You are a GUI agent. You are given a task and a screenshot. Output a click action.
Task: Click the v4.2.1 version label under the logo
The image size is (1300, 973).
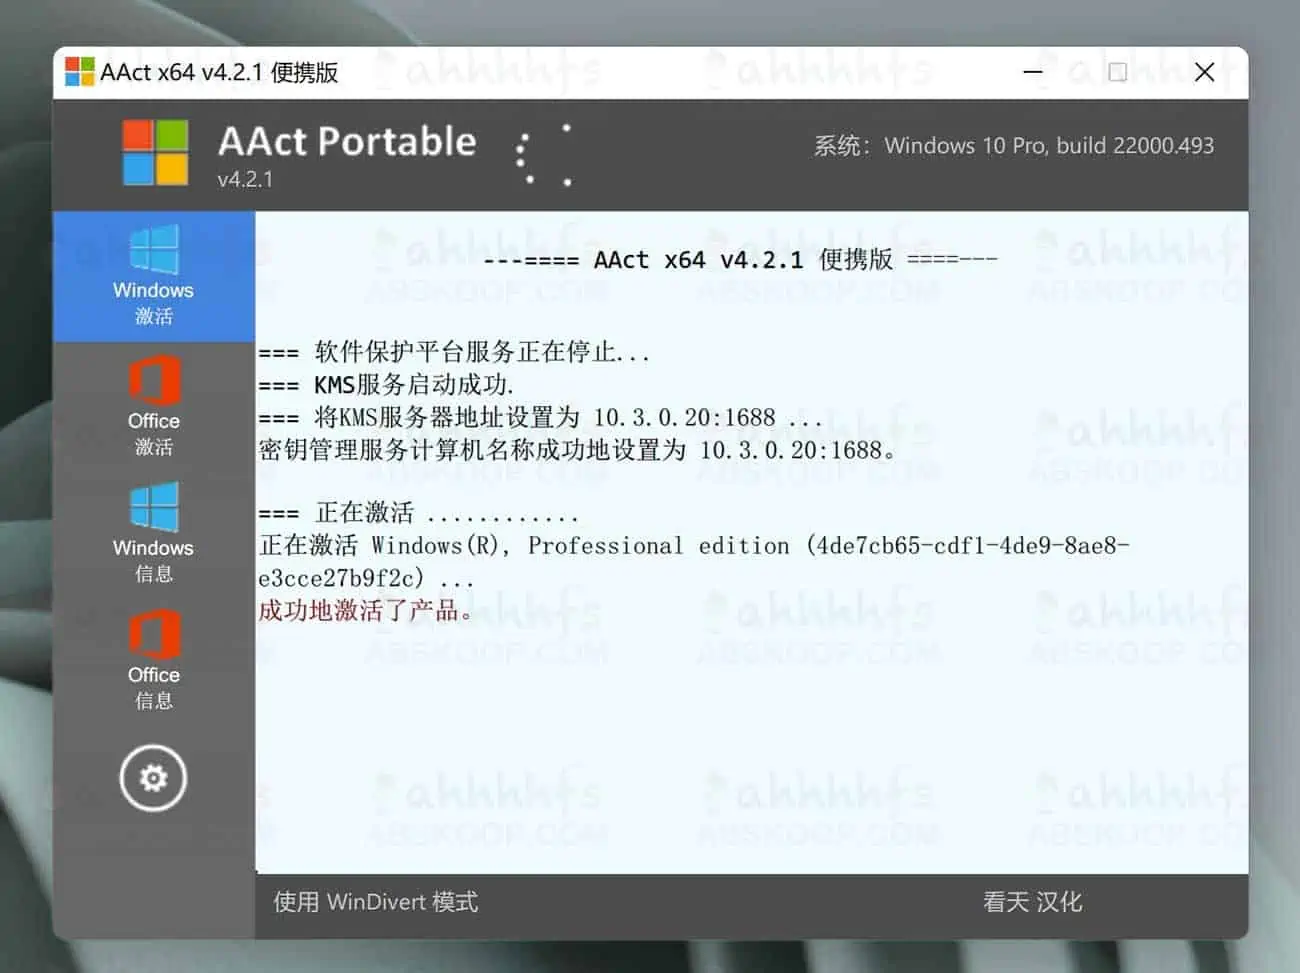coord(246,180)
